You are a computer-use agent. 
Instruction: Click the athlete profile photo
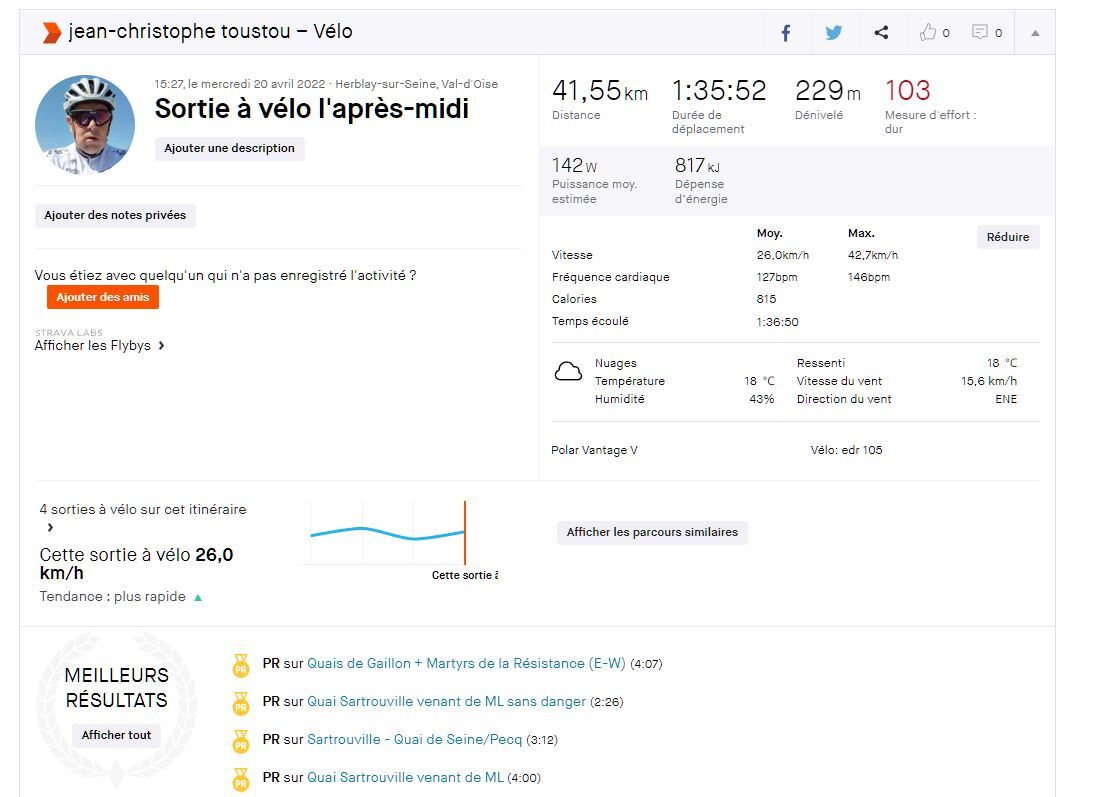click(x=85, y=124)
